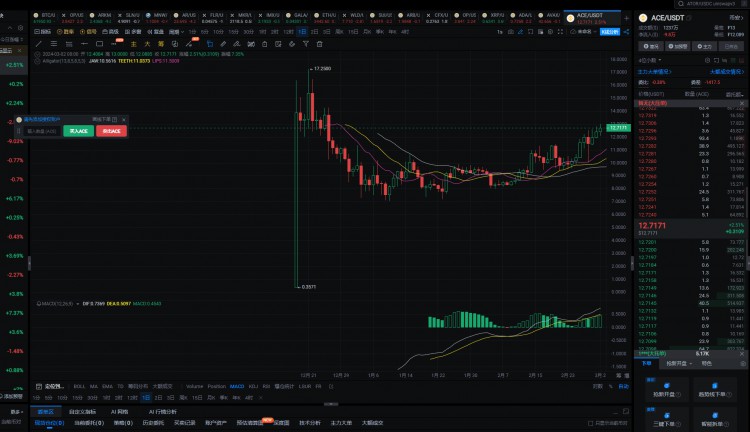Viewport: 750px width, 432px height.
Task: Open the order type dropdown in order panel
Action: (679, 364)
